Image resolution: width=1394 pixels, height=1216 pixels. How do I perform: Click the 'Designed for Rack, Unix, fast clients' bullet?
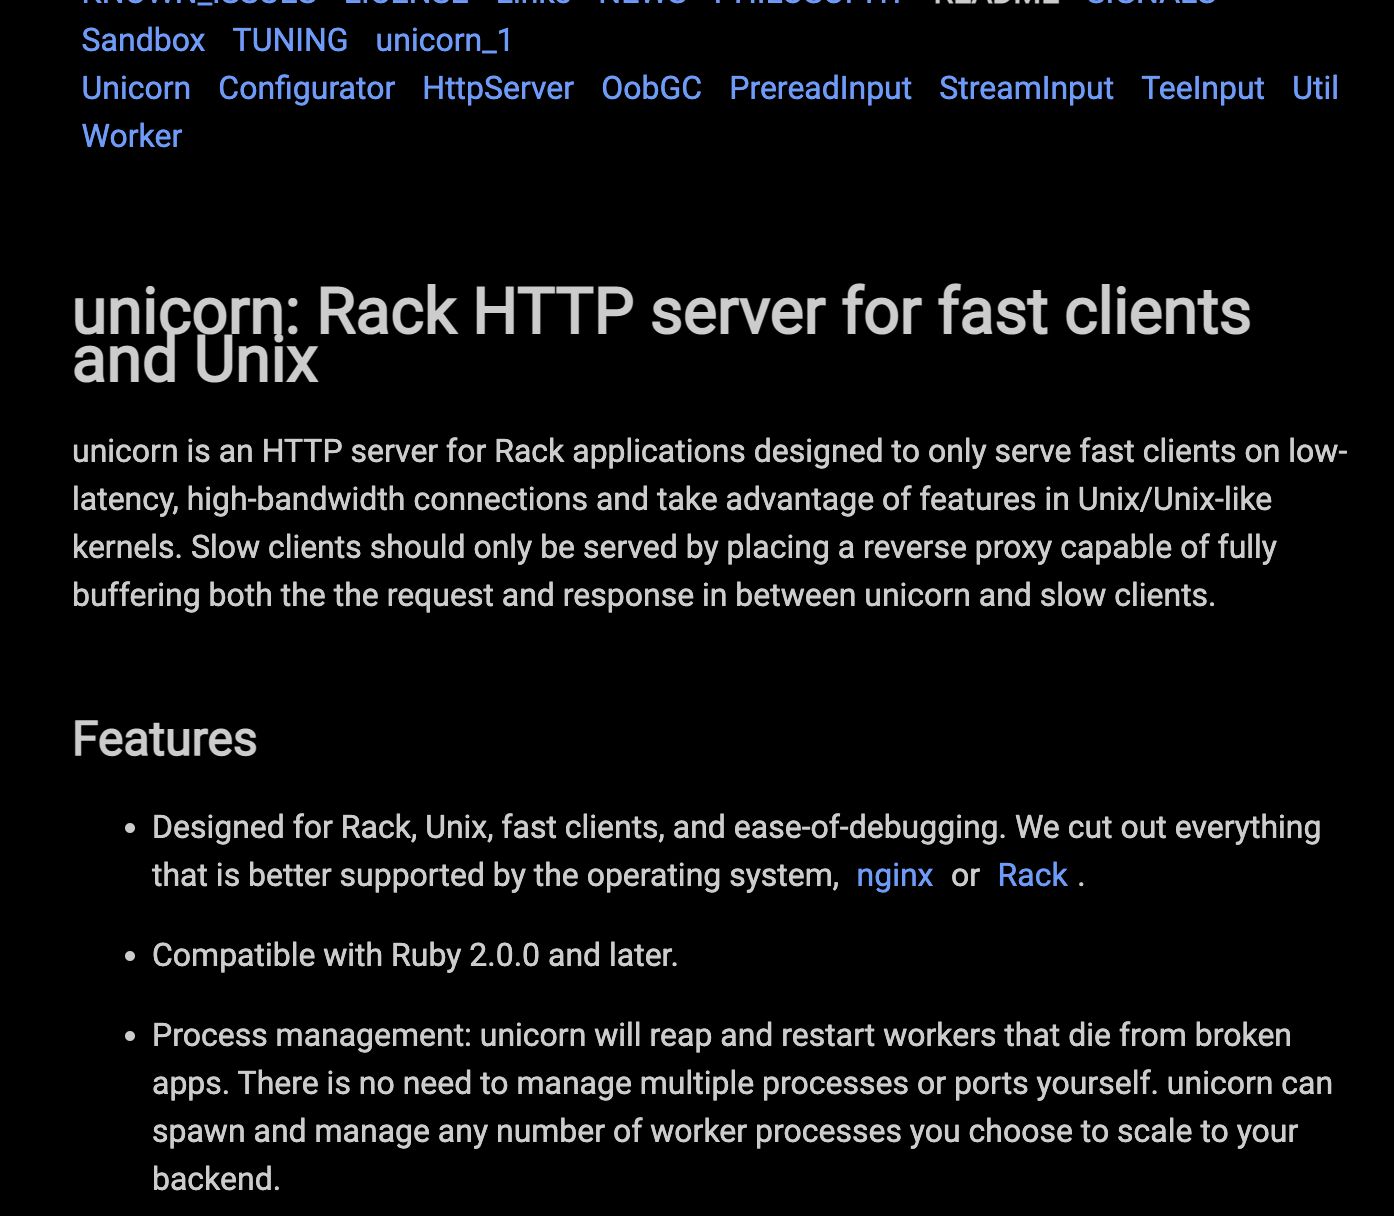click(736, 851)
